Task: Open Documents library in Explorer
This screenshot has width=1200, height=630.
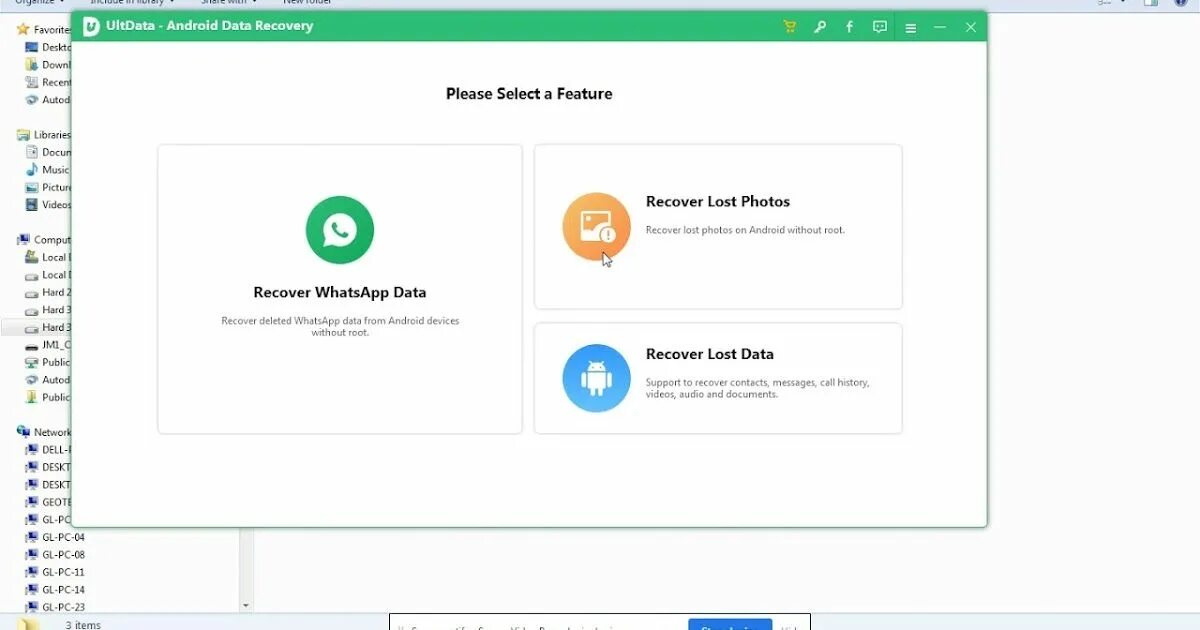Action: [x=48, y=152]
